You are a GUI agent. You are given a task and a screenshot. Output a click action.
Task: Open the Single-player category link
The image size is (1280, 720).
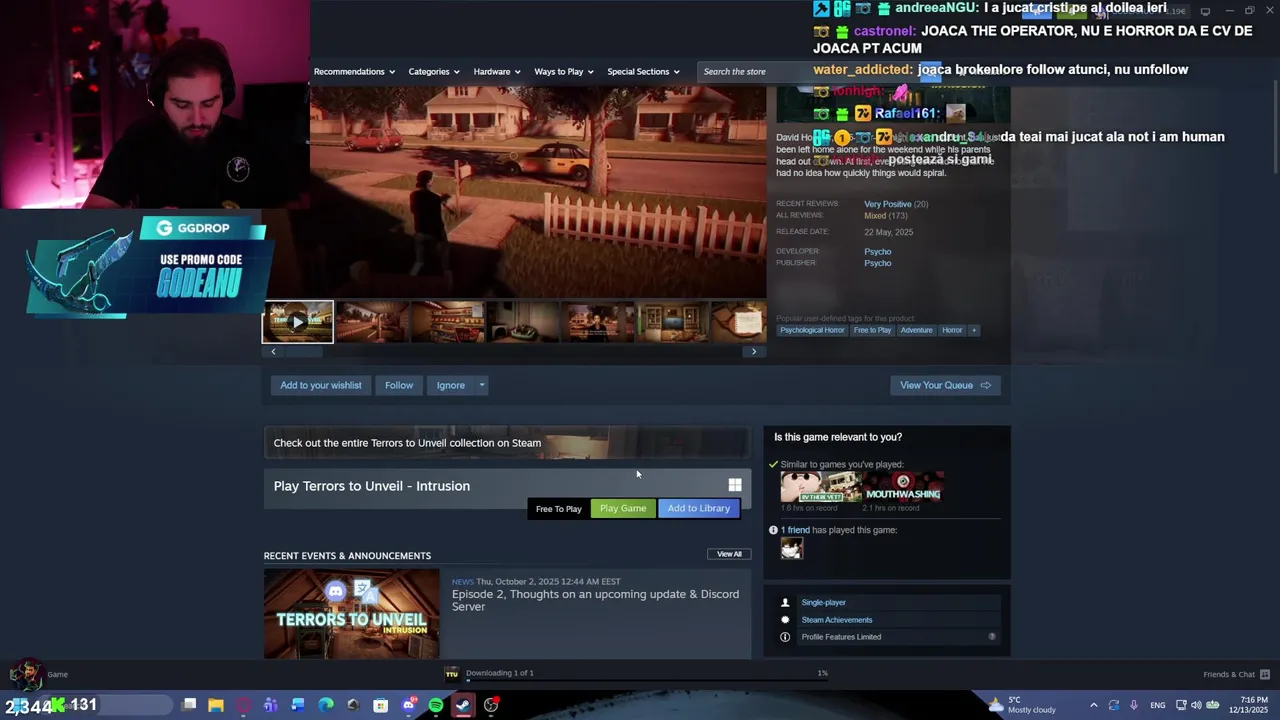823,602
